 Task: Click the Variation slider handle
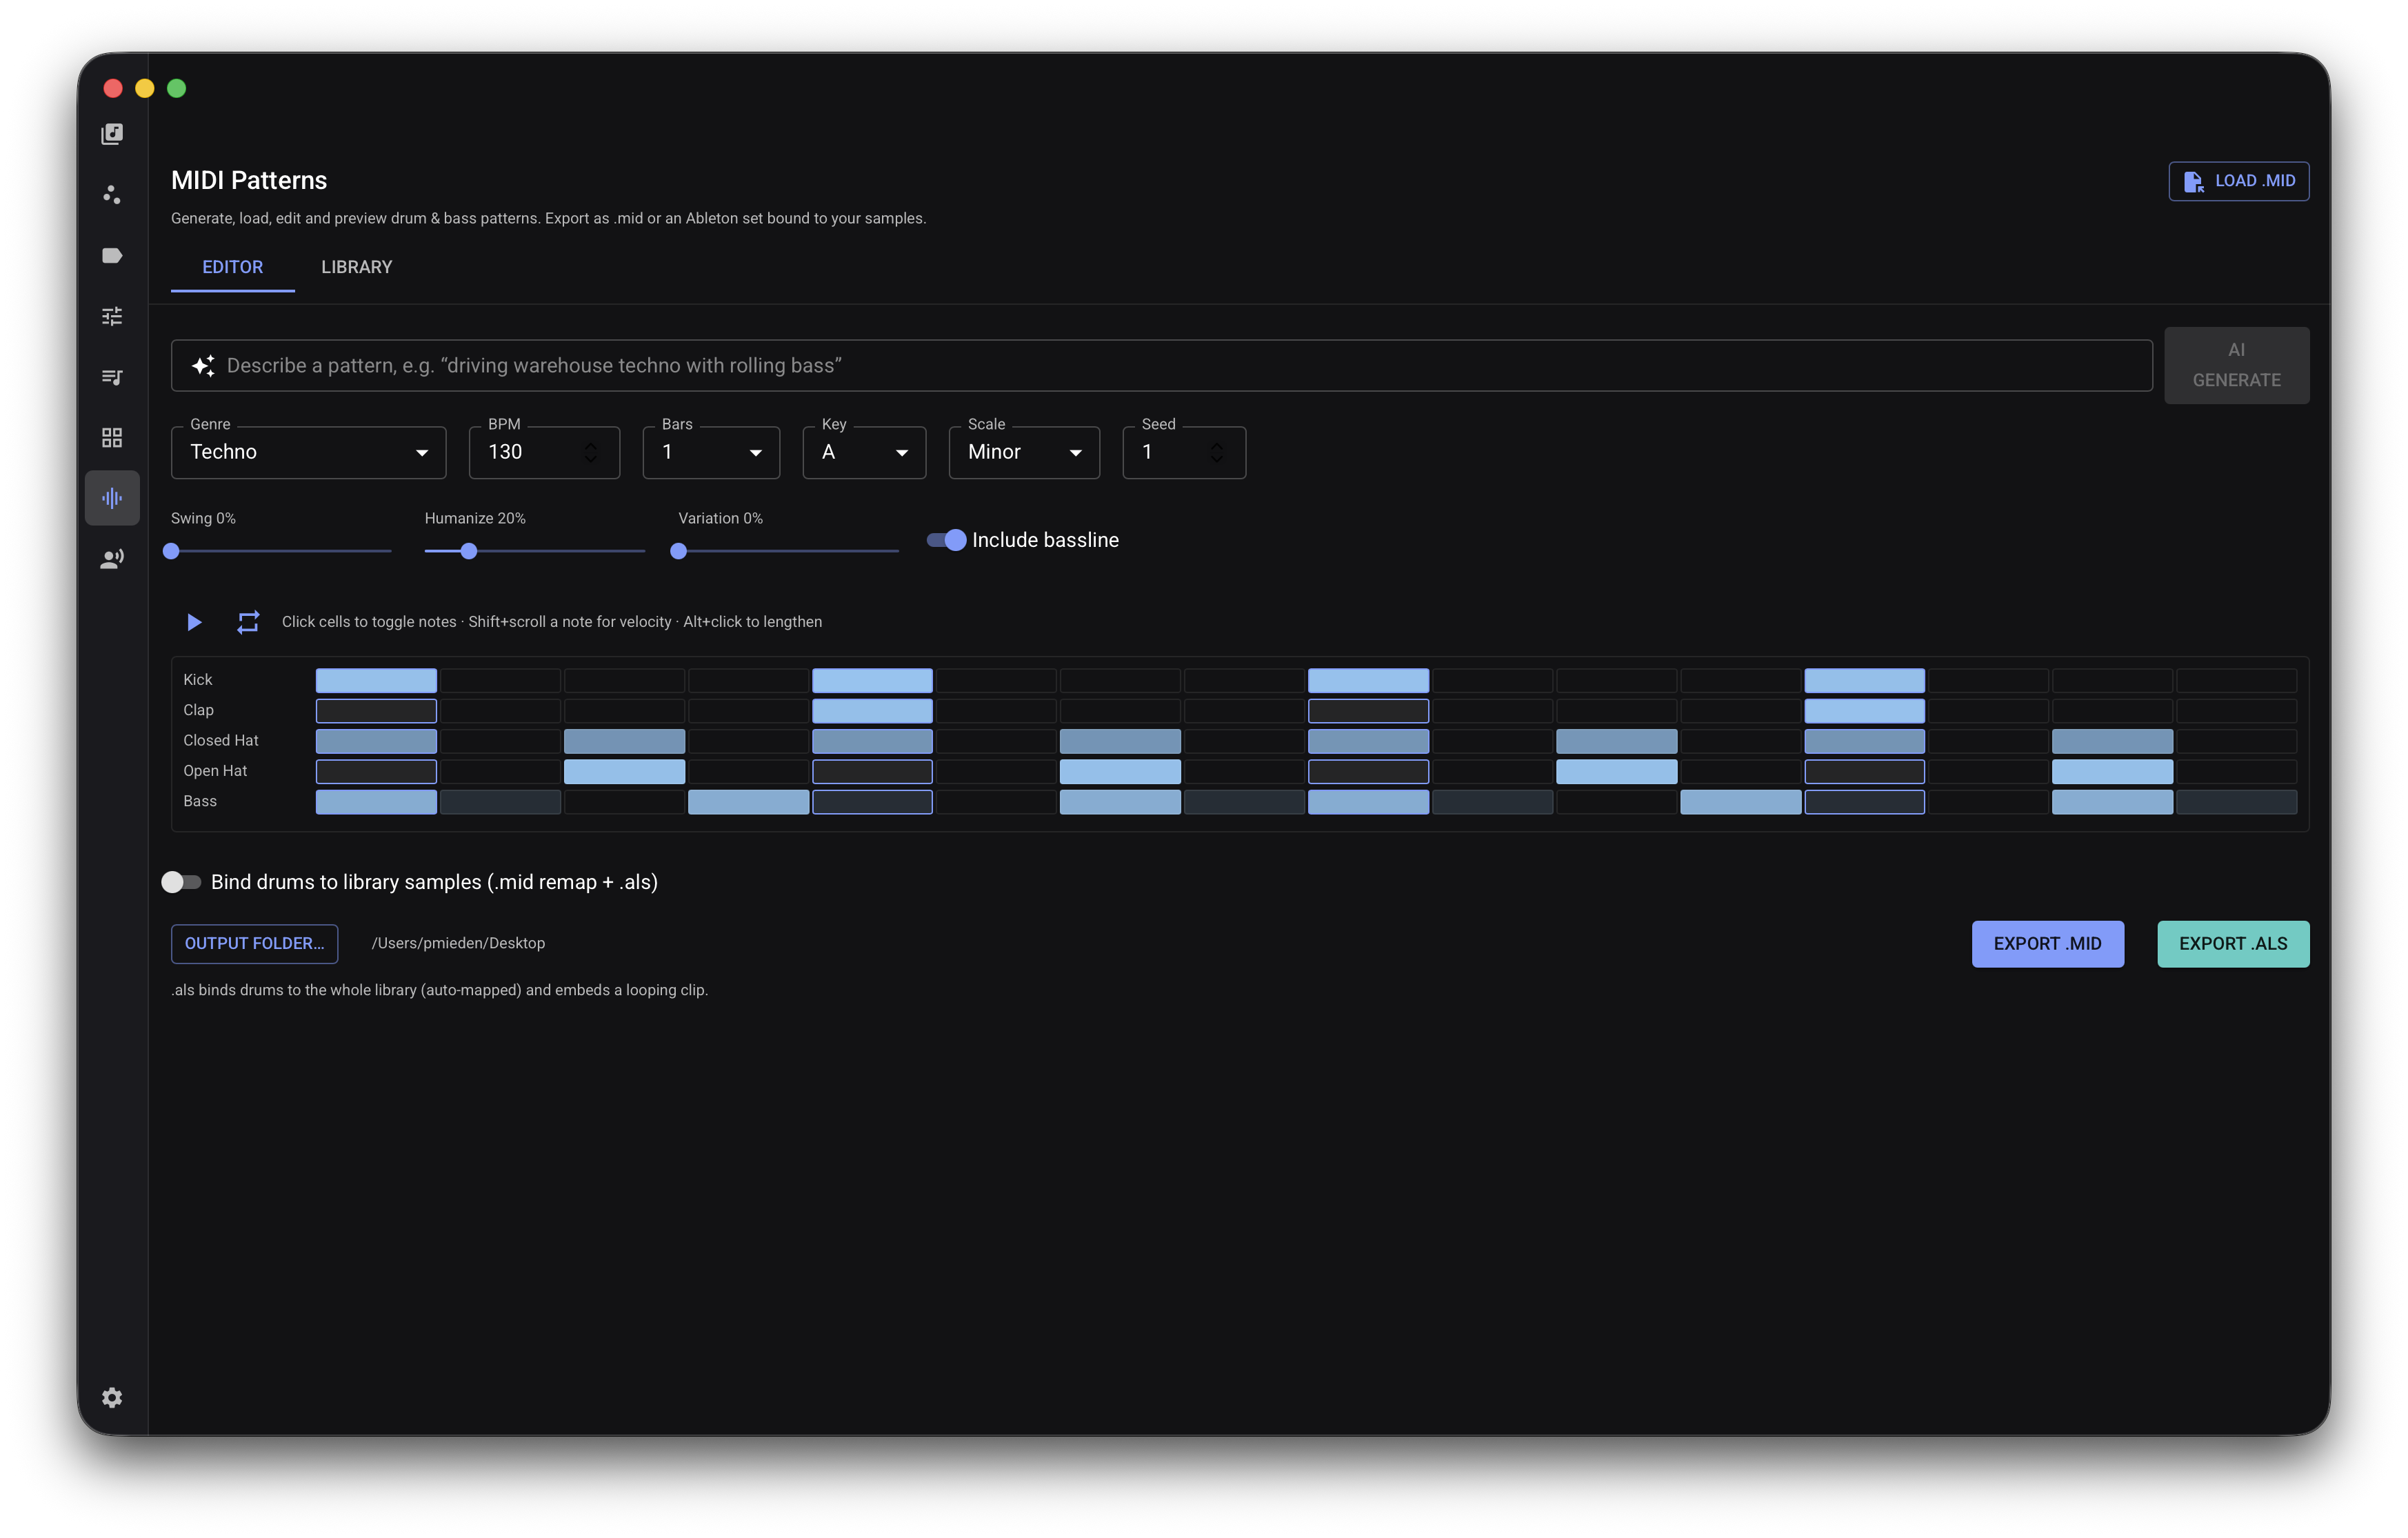click(679, 551)
